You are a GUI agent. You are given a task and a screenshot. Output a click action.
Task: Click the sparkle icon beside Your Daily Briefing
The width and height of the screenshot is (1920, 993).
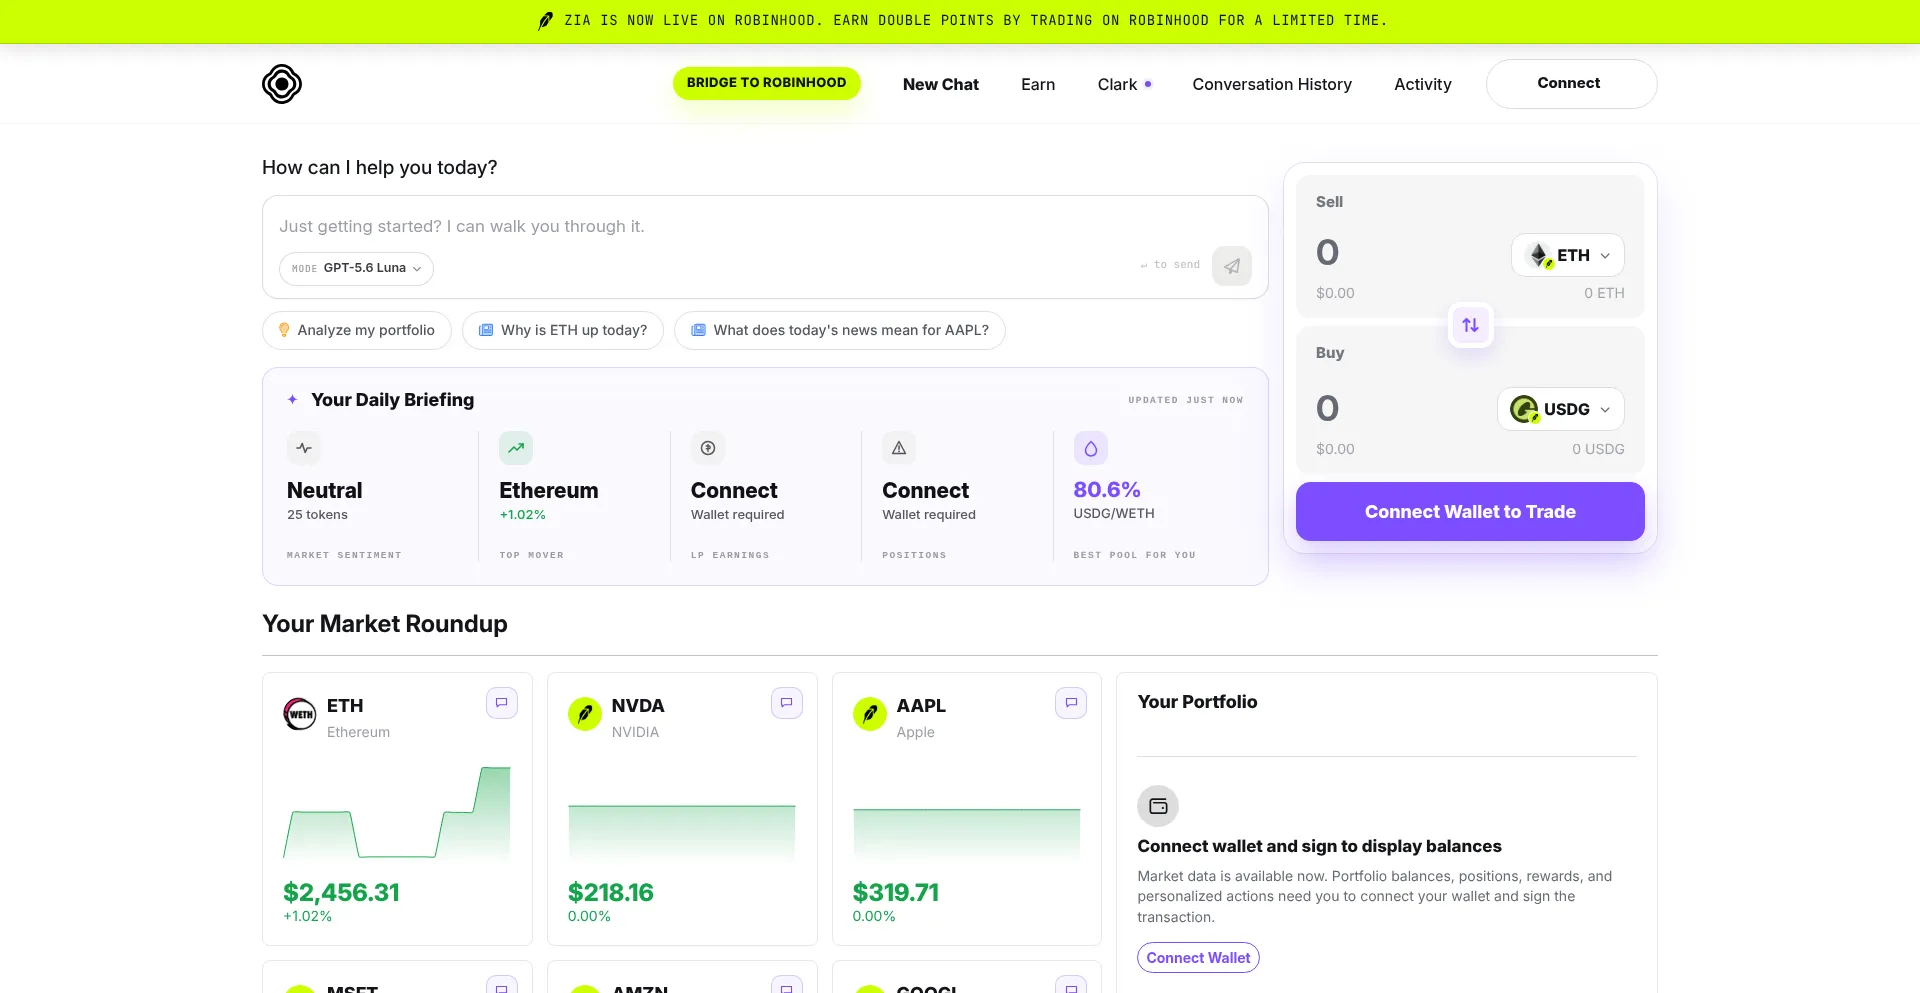(x=293, y=399)
